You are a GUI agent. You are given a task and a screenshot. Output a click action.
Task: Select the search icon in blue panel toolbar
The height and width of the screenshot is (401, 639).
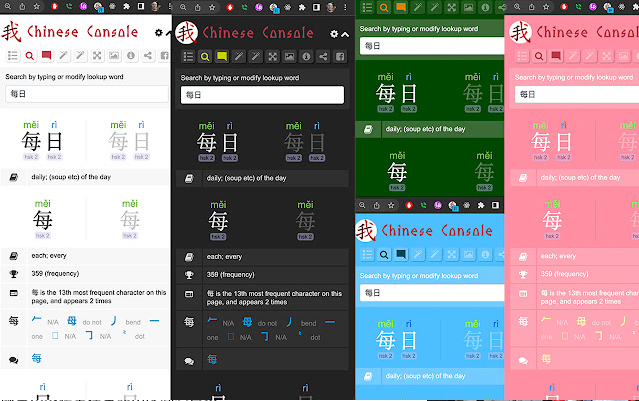coord(384,255)
